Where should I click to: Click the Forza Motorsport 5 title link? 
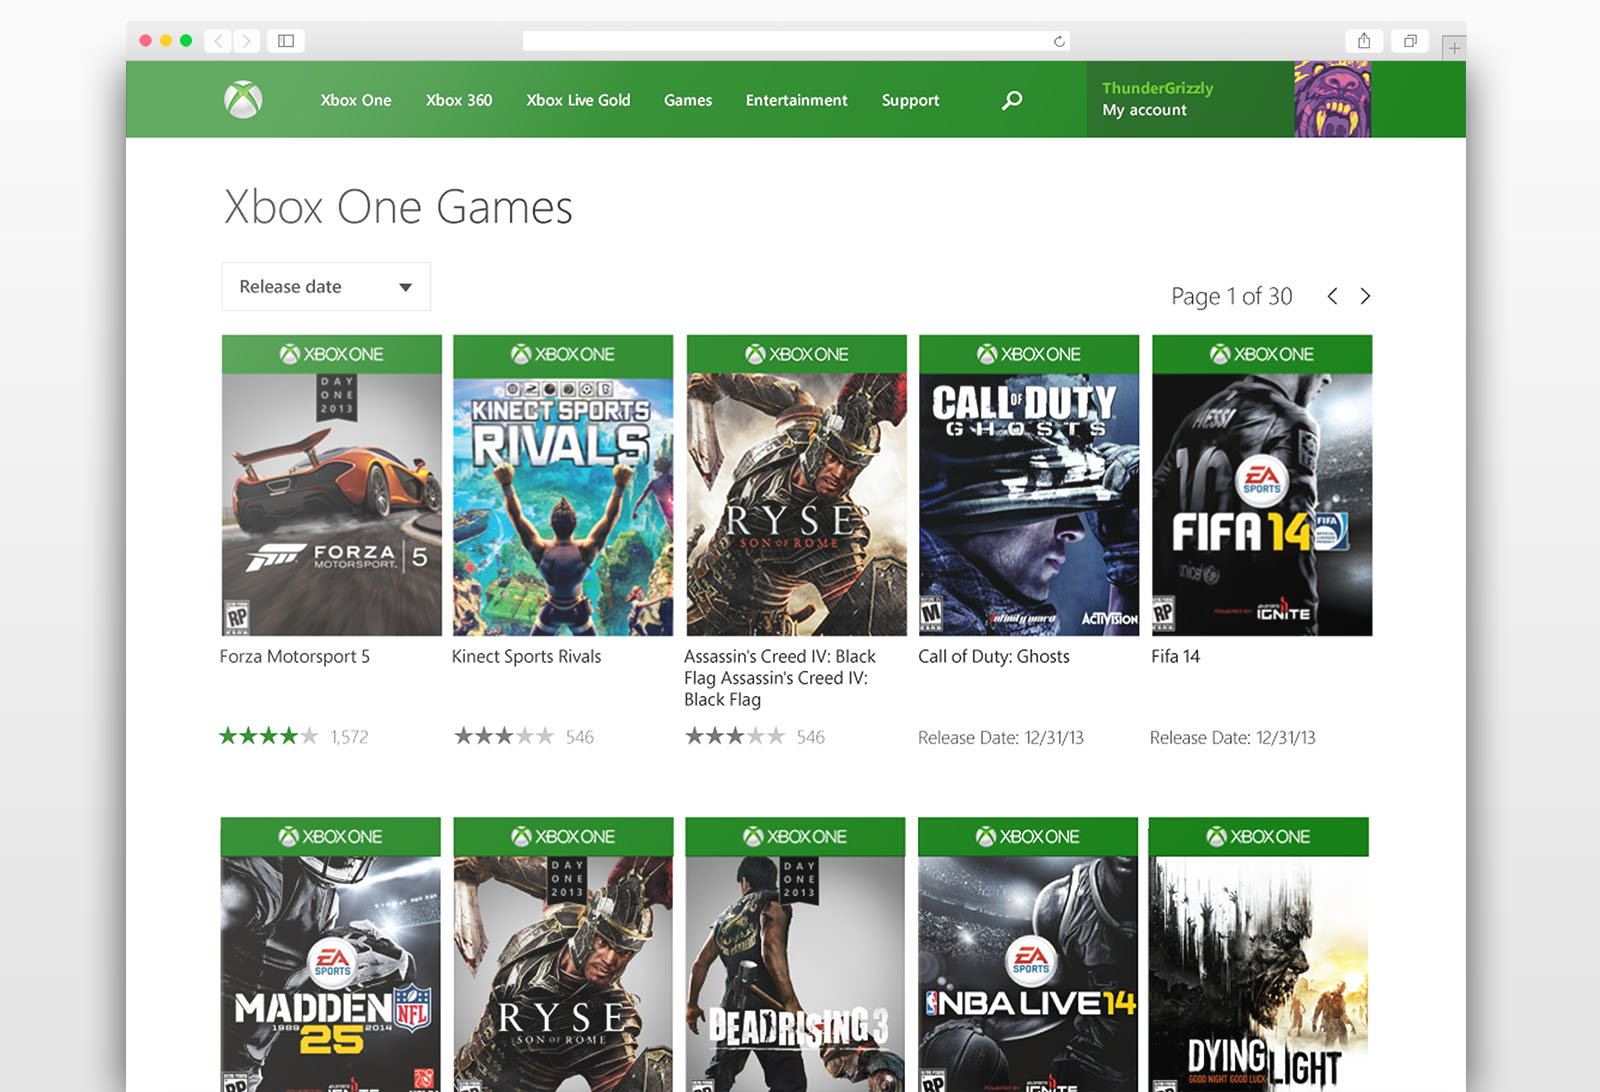pyautogui.click(x=294, y=656)
